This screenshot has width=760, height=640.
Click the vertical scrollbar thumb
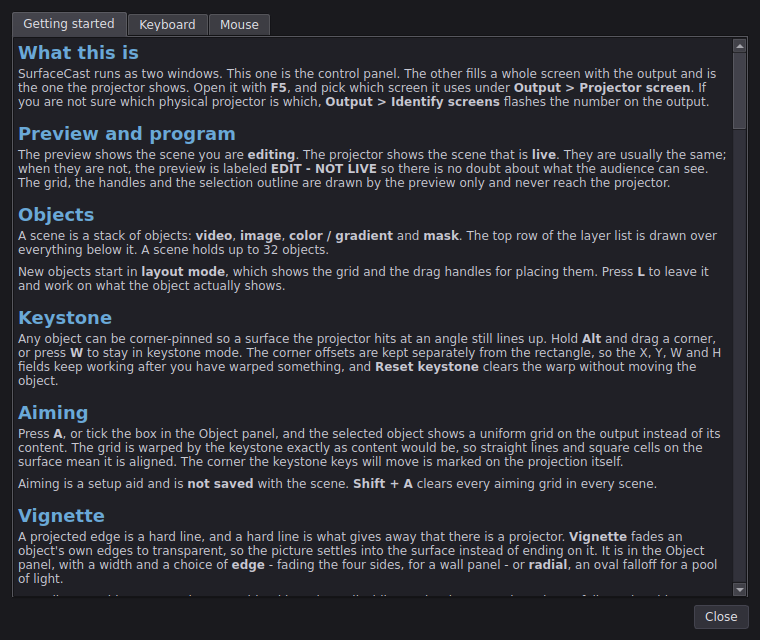point(739,91)
